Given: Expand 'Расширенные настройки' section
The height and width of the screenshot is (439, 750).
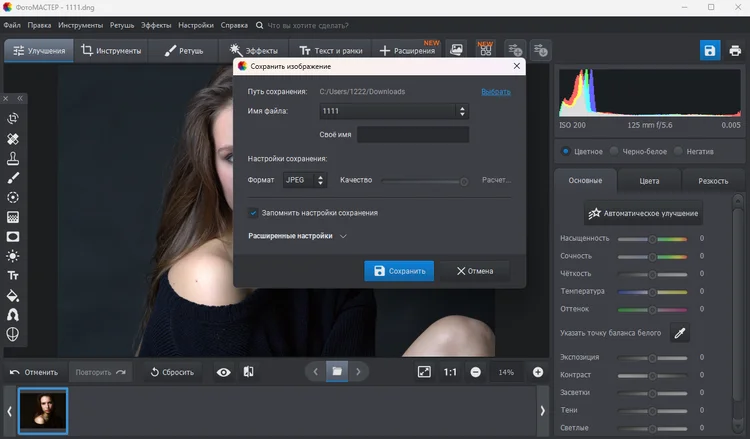Looking at the screenshot, I should pyautogui.click(x=297, y=236).
